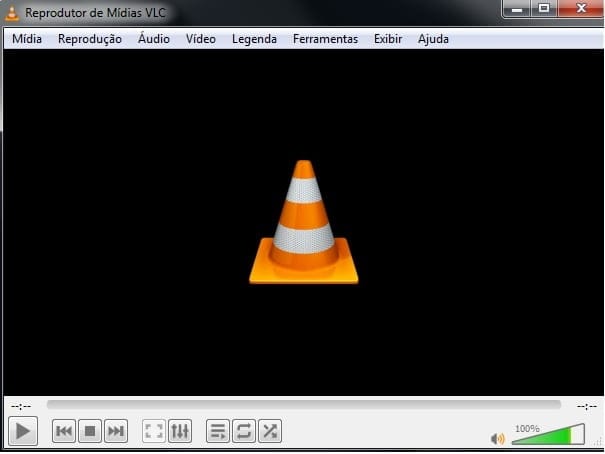Click the playback seek bar
Viewport: 605px width, 454px height.
pos(304,405)
